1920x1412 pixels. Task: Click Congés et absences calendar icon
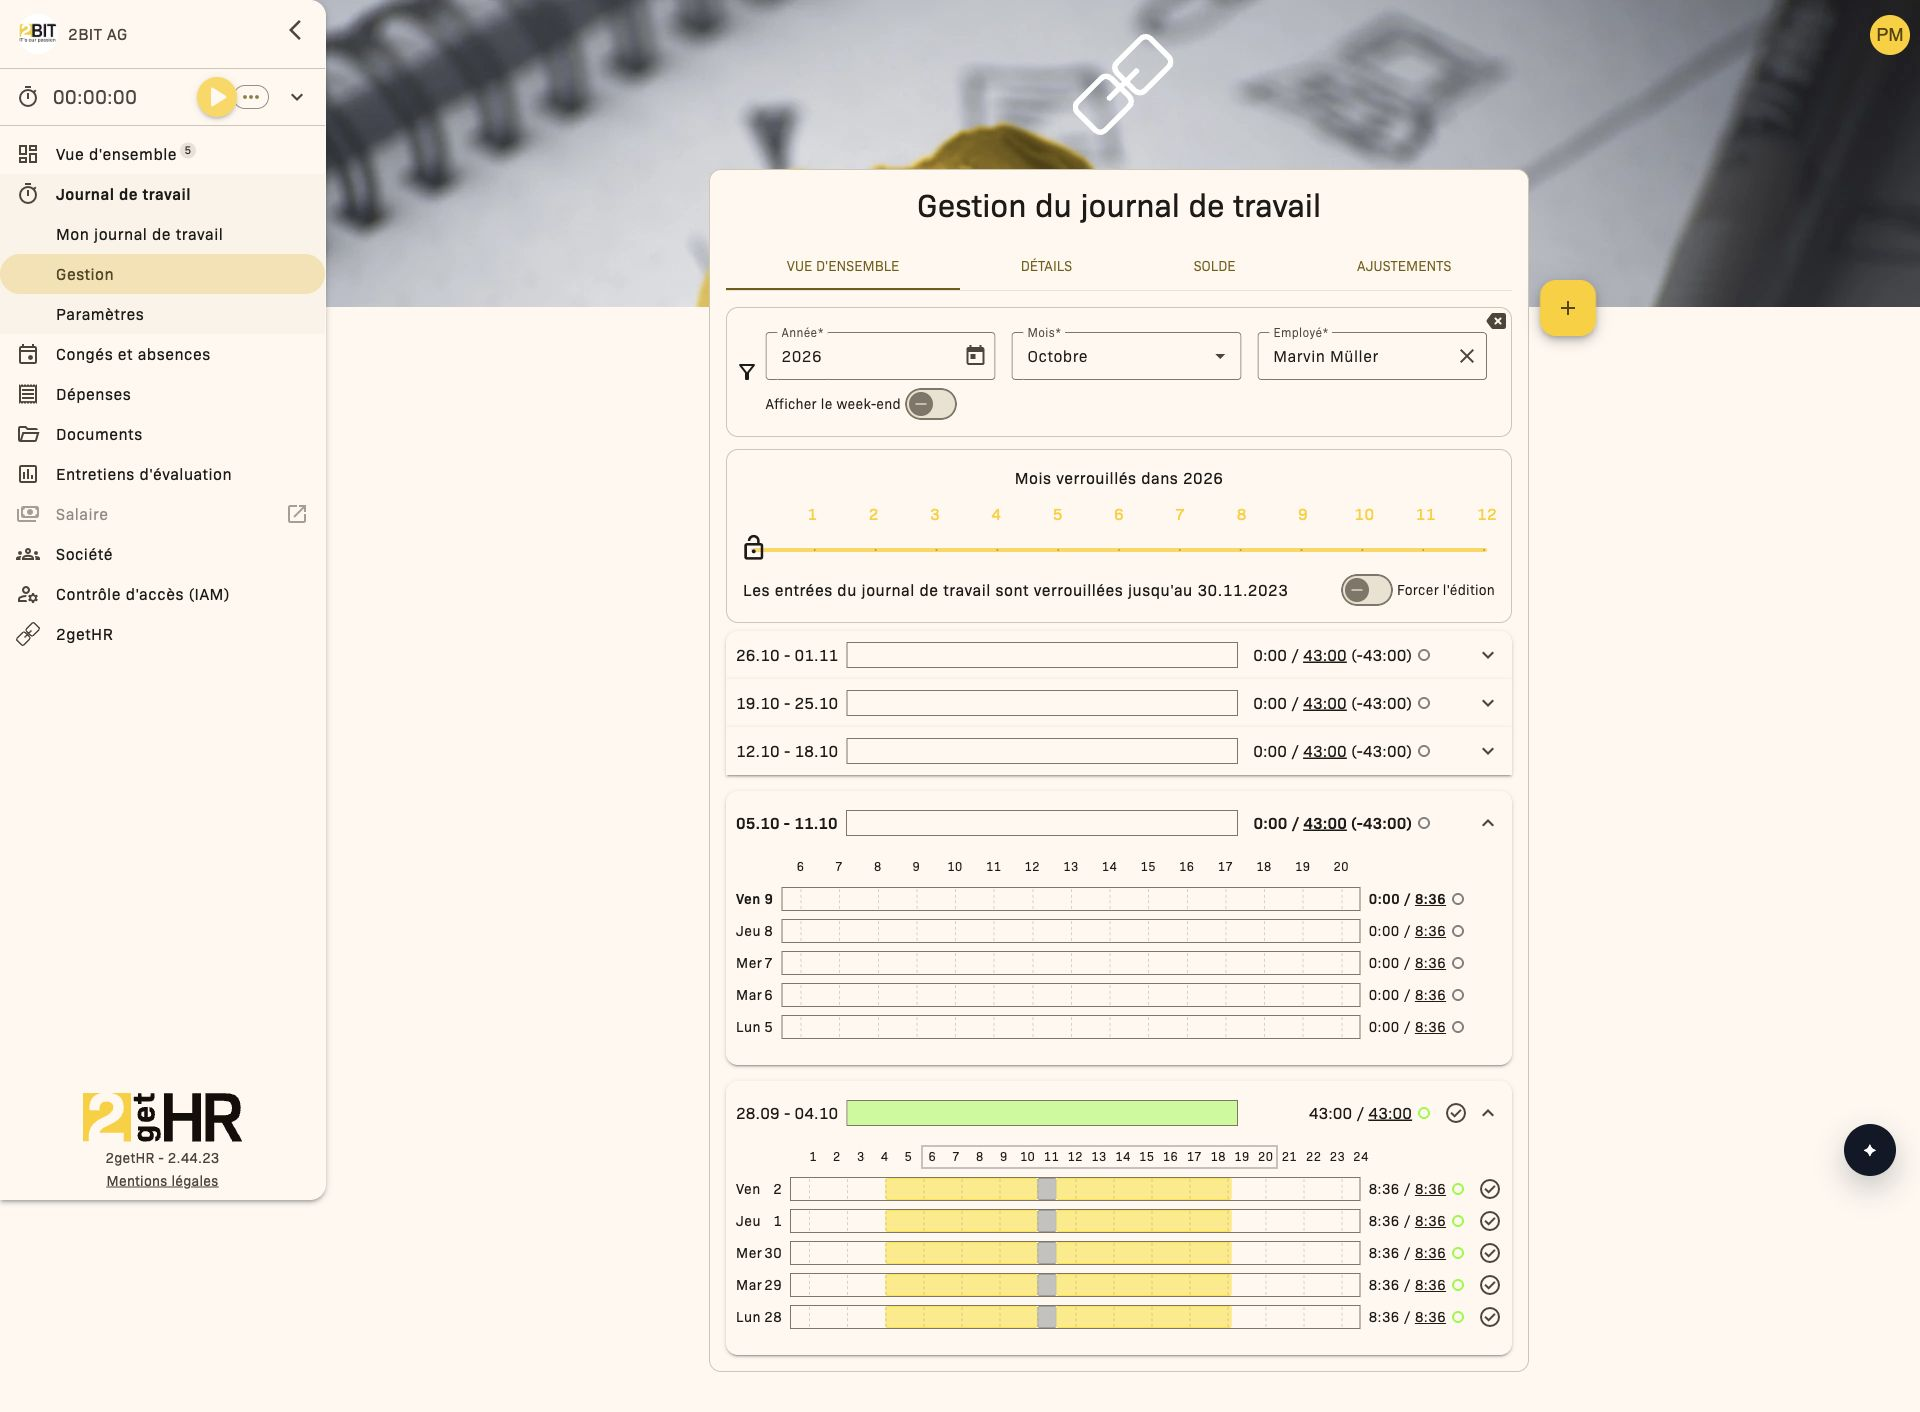(x=28, y=354)
